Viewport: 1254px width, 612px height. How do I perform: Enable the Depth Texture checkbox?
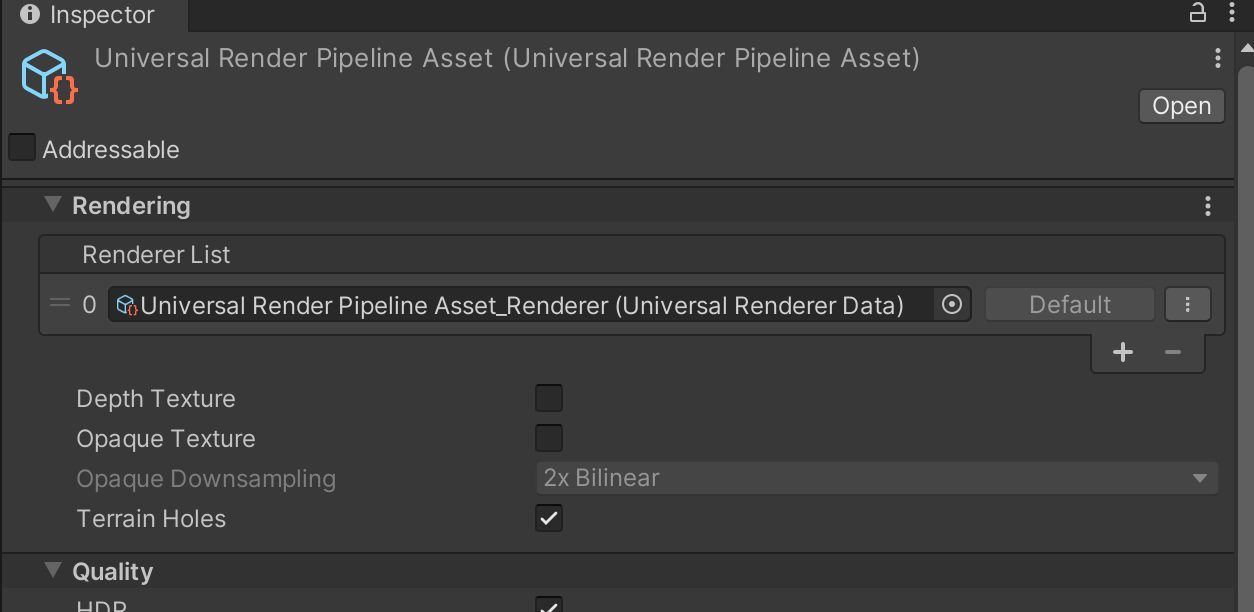pos(549,398)
